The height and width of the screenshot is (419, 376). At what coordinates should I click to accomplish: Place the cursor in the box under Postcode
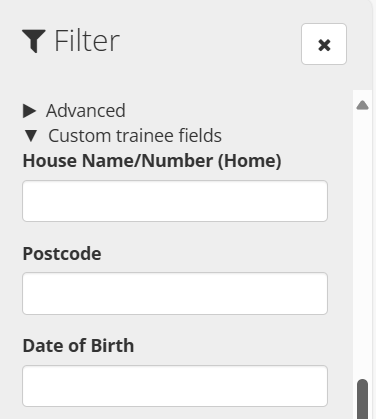(175, 293)
